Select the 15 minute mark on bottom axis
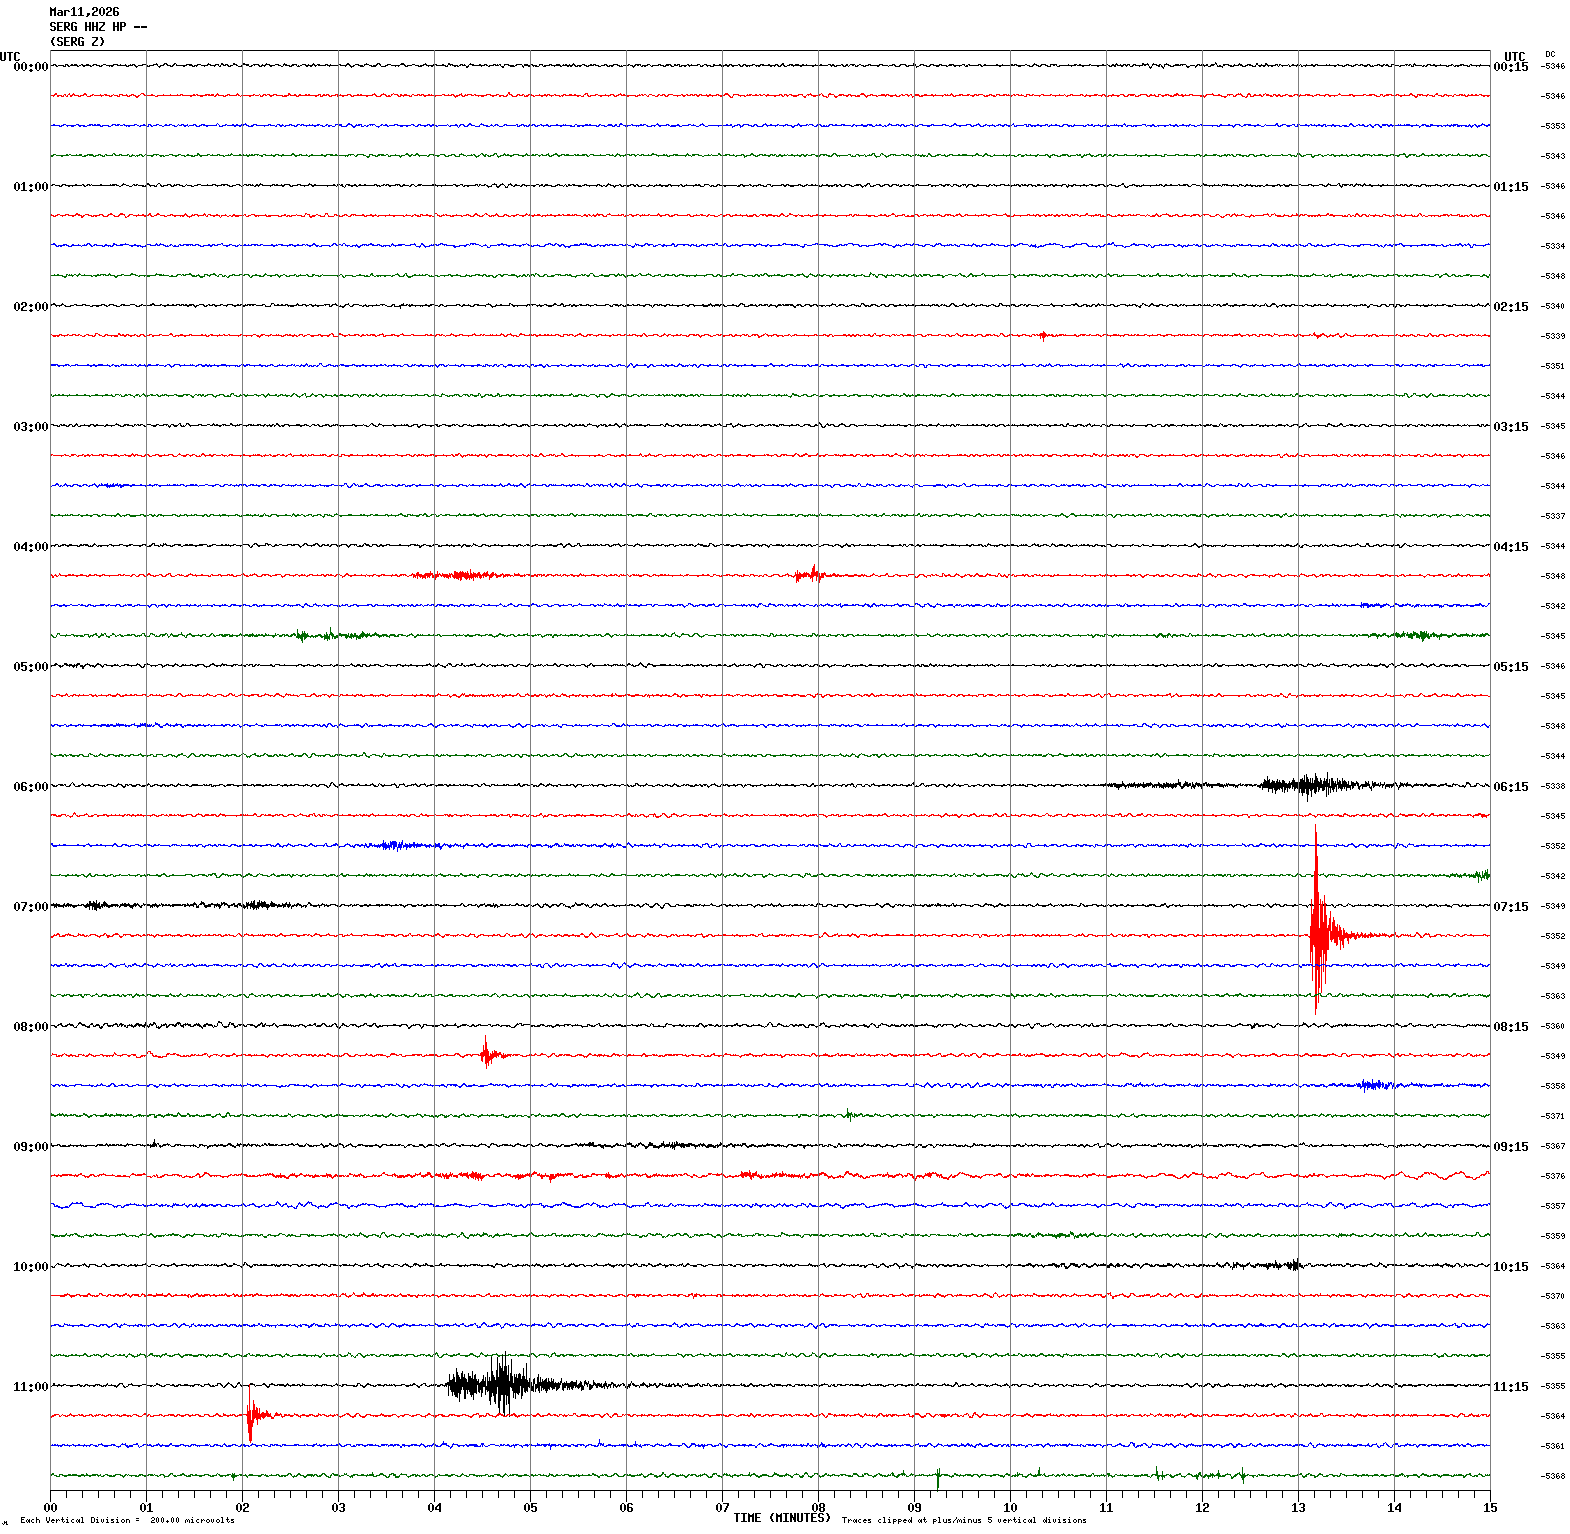Screen dimensions: 1570x1534 coord(1489,1508)
